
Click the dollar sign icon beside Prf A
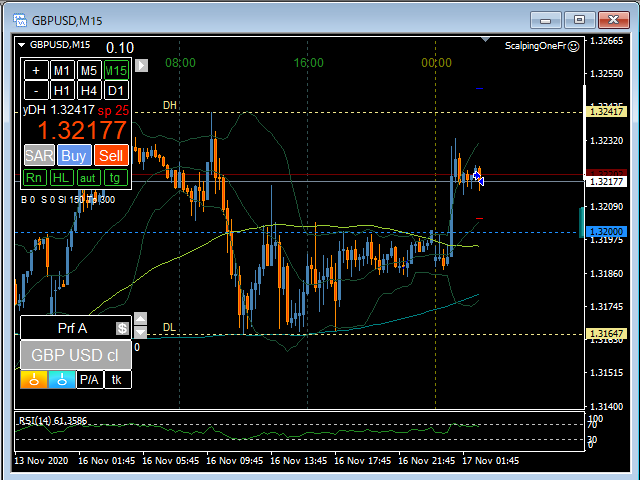(122, 328)
